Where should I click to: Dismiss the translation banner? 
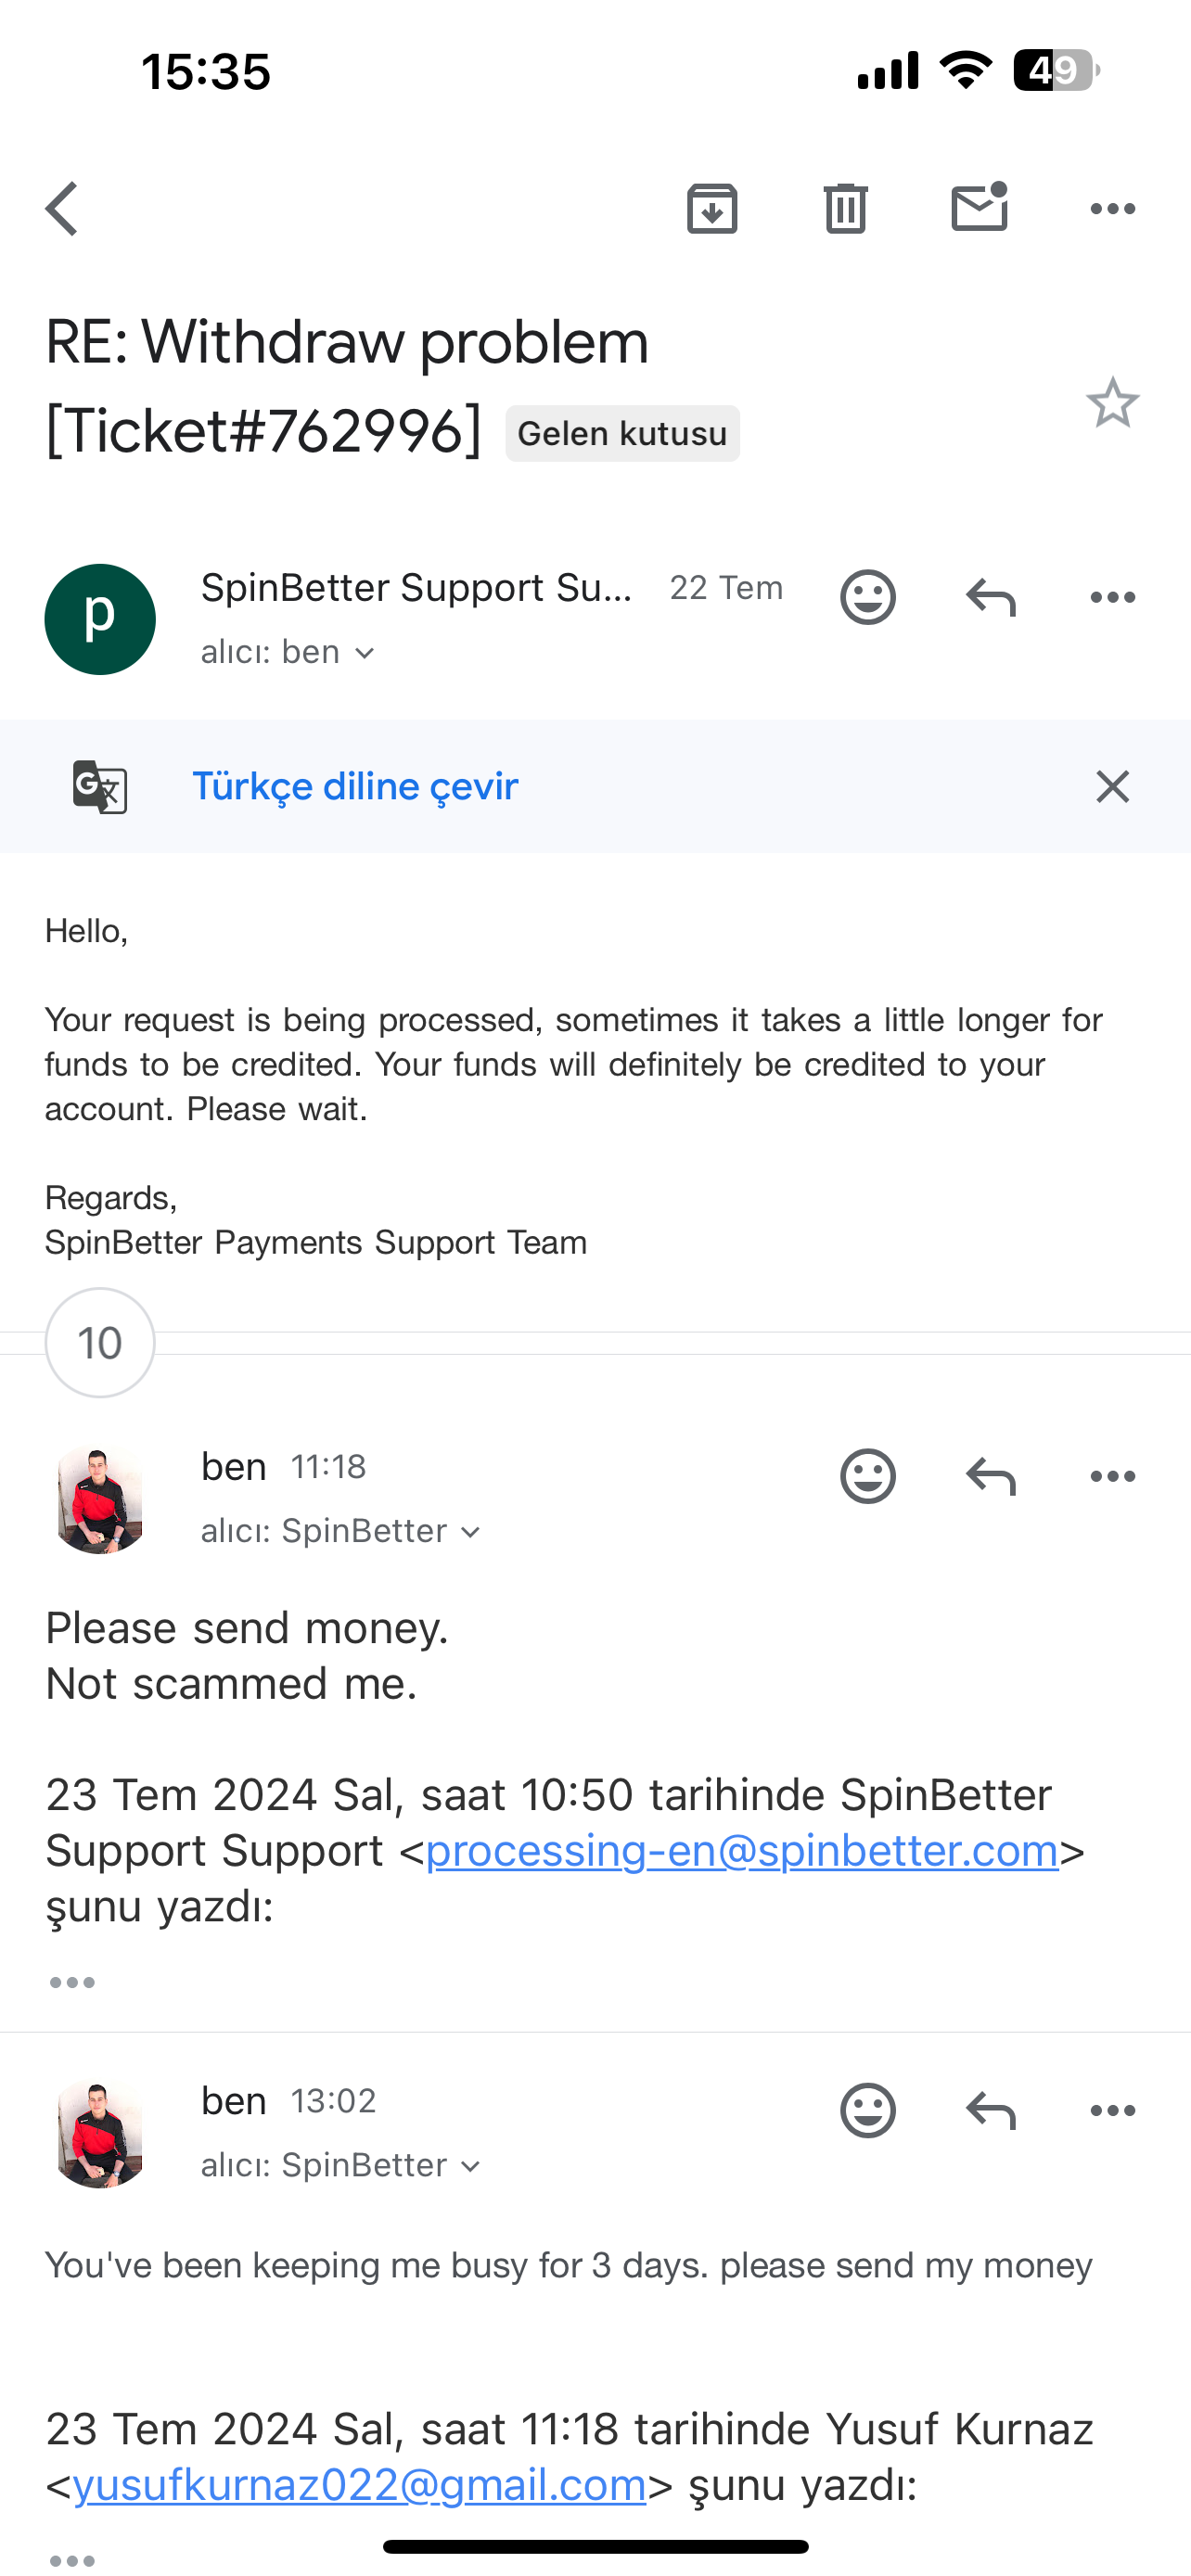point(1112,787)
